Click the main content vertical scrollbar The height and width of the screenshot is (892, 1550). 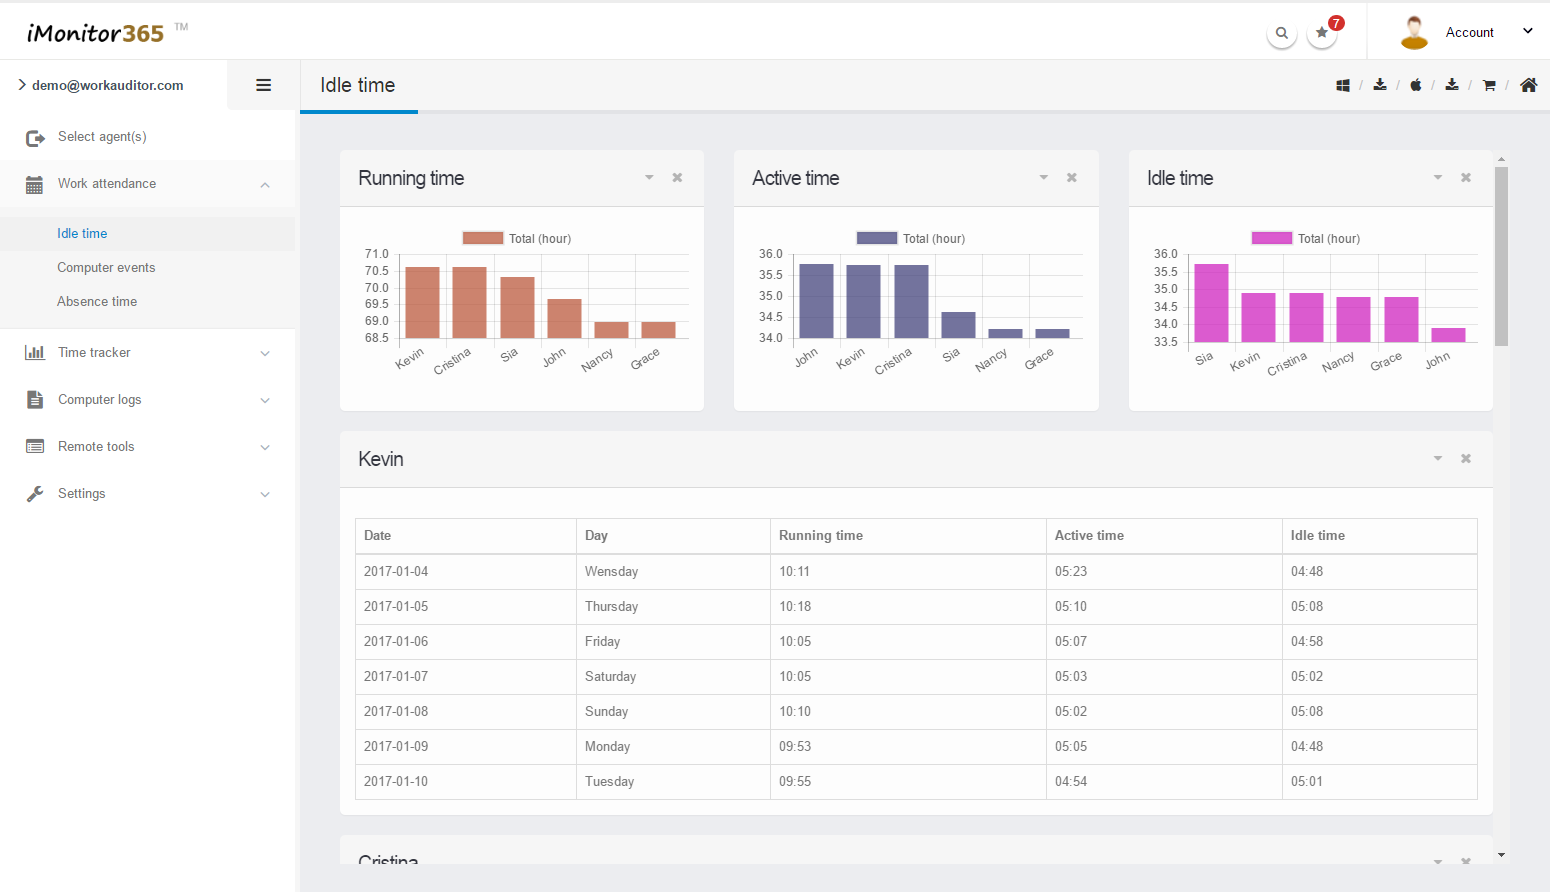(x=1501, y=256)
